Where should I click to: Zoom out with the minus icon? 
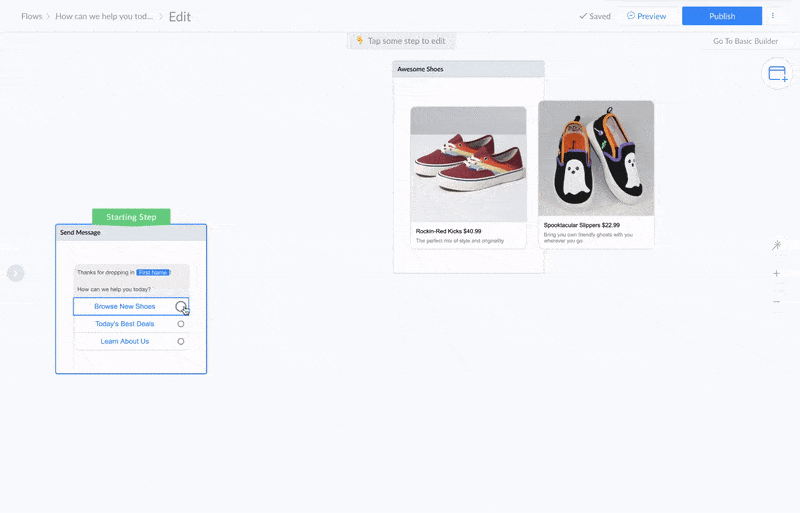point(777,301)
